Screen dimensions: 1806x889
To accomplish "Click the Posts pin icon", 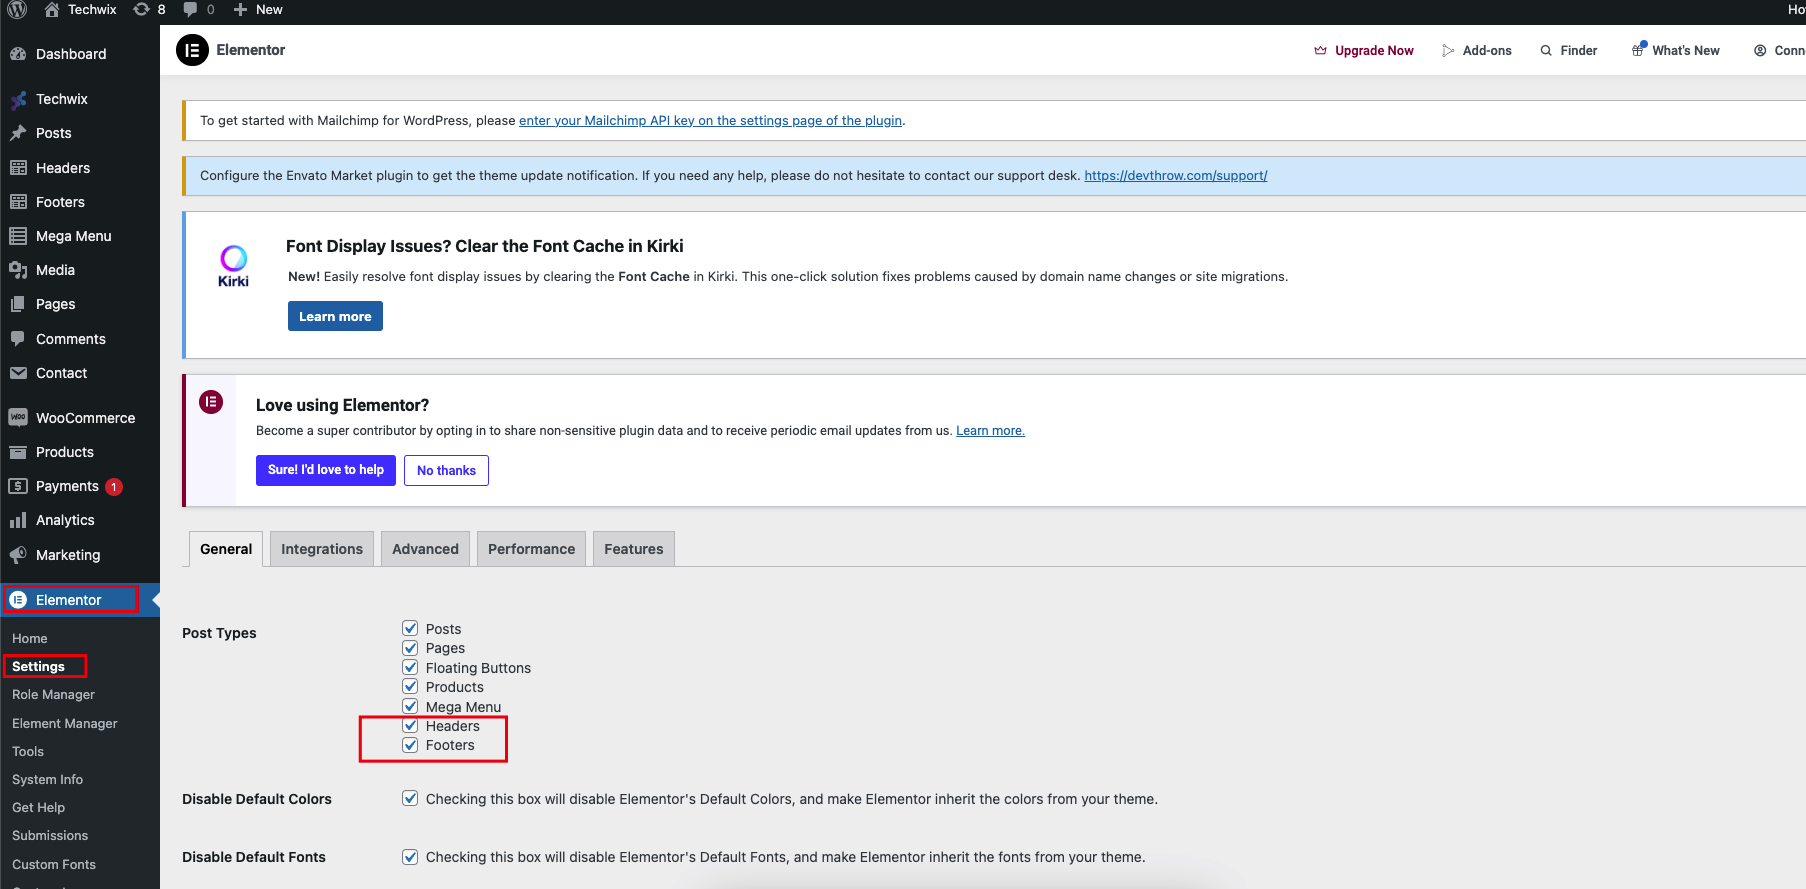I will pos(18,133).
